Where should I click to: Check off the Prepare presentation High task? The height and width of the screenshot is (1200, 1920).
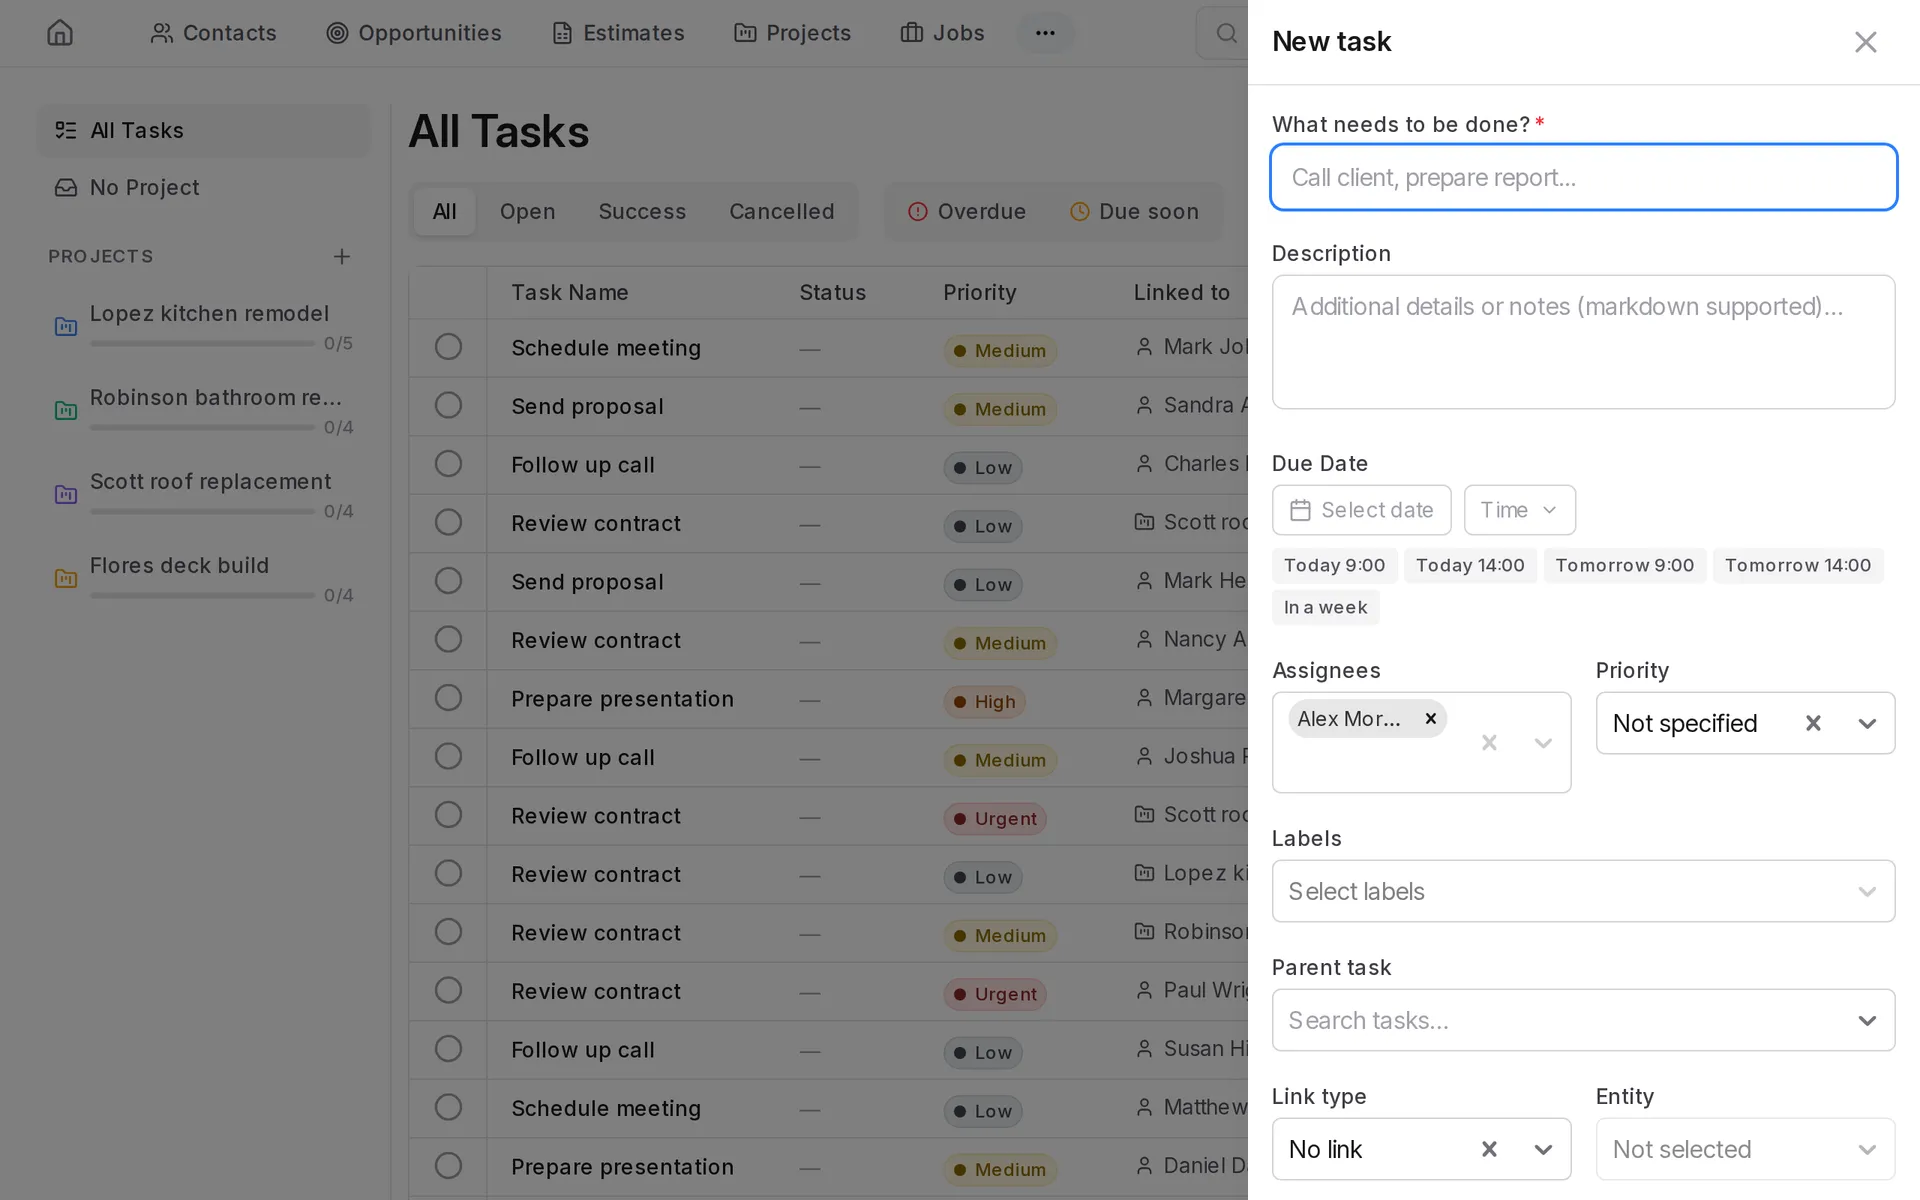(448, 698)
